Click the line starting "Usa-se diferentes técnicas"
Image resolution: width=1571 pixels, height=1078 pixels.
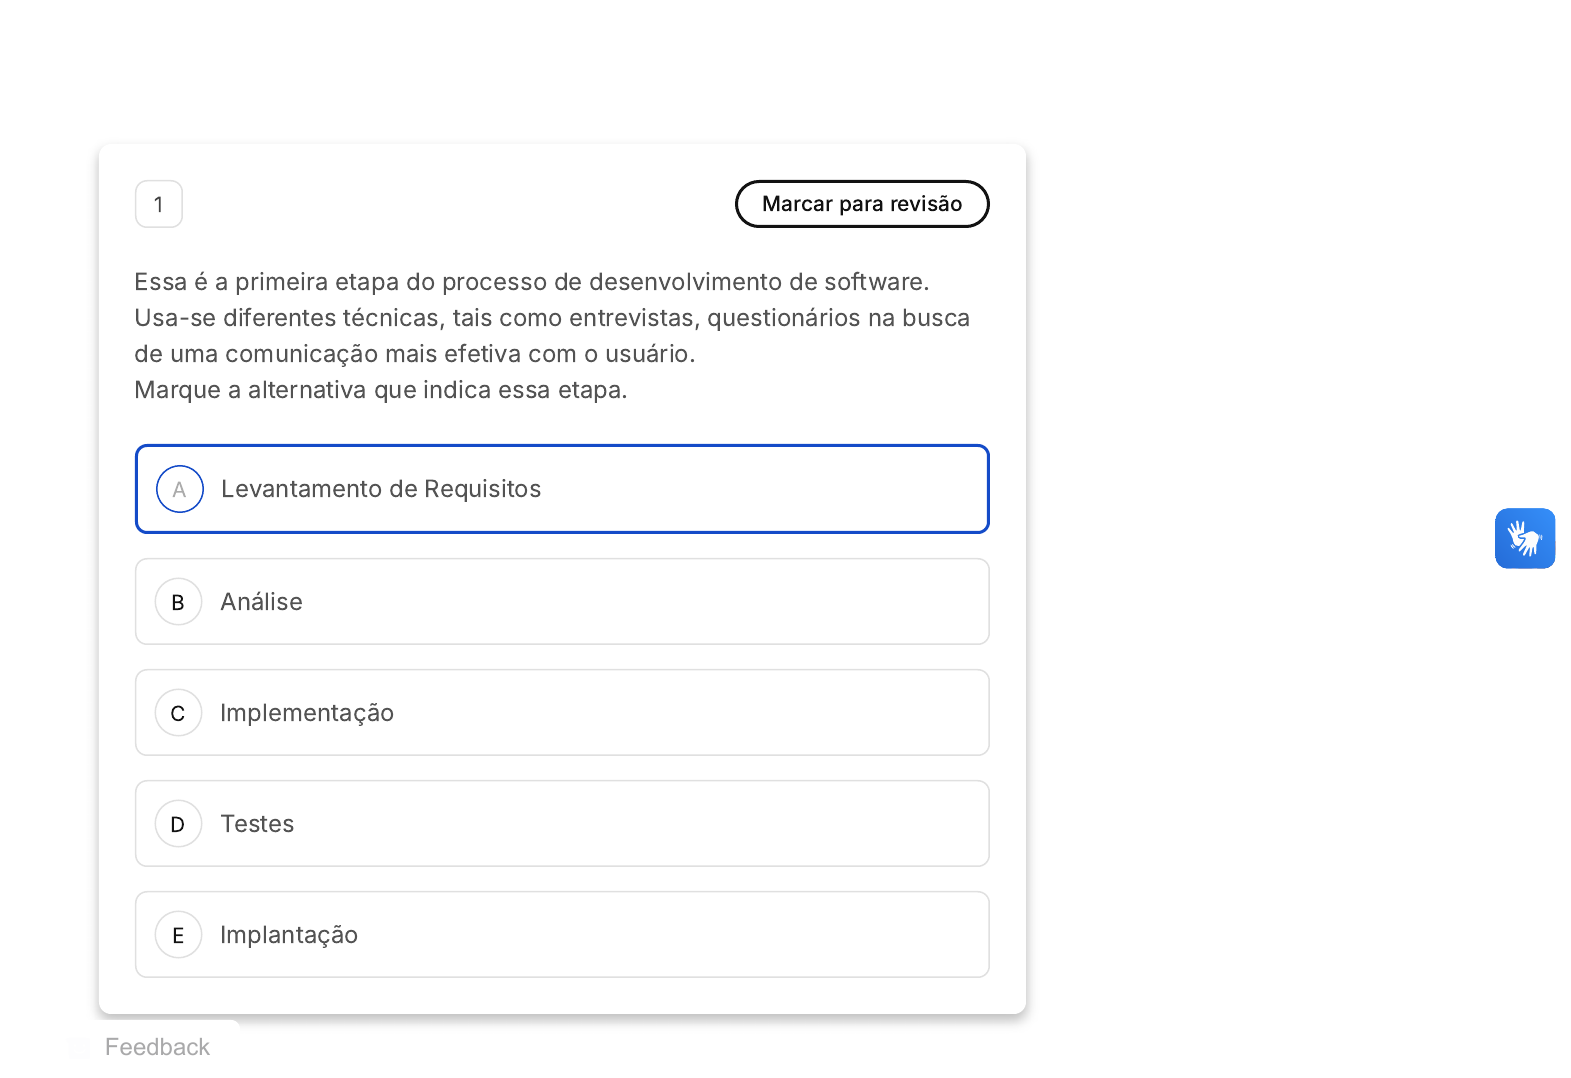pos(552,318)
